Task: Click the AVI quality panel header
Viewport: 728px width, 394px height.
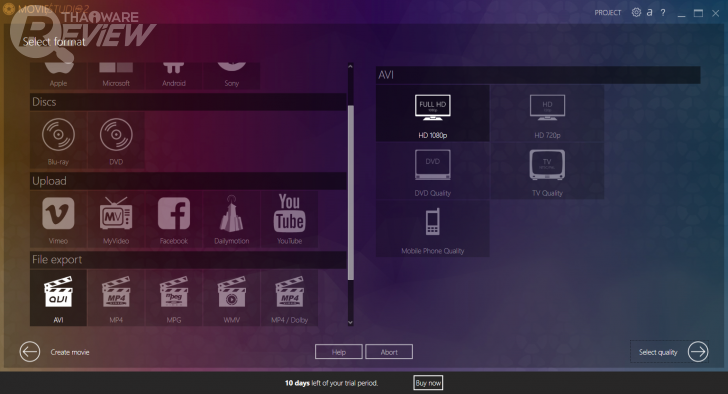Action: (538, 75)
